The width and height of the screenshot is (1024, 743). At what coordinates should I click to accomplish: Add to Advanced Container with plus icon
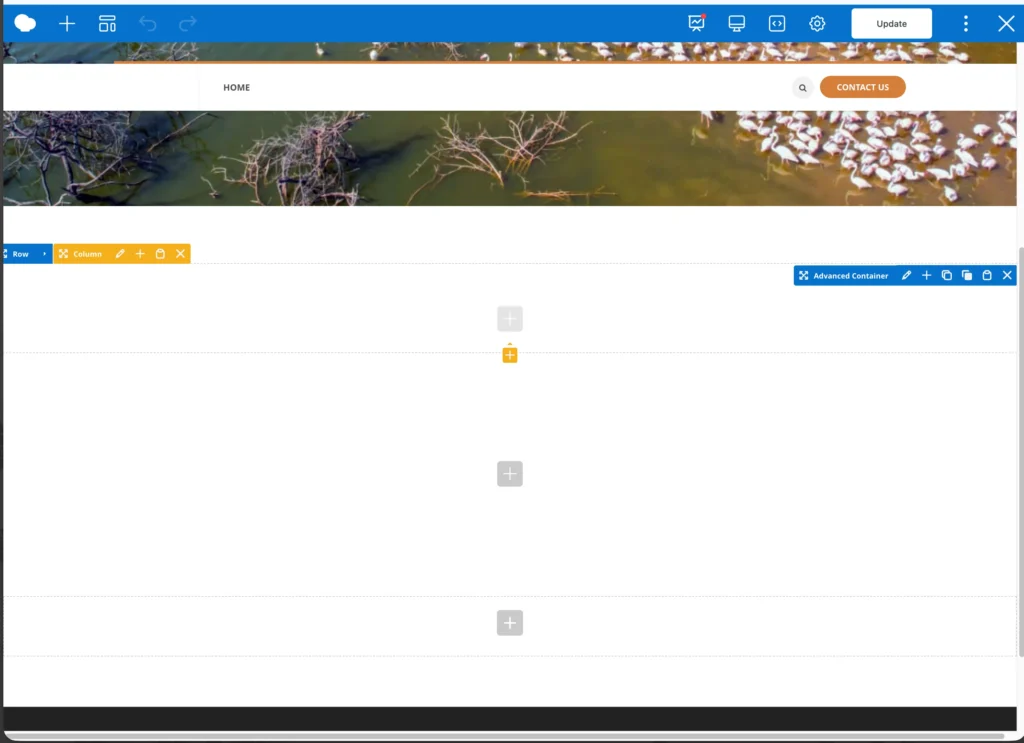pos(926,276)
